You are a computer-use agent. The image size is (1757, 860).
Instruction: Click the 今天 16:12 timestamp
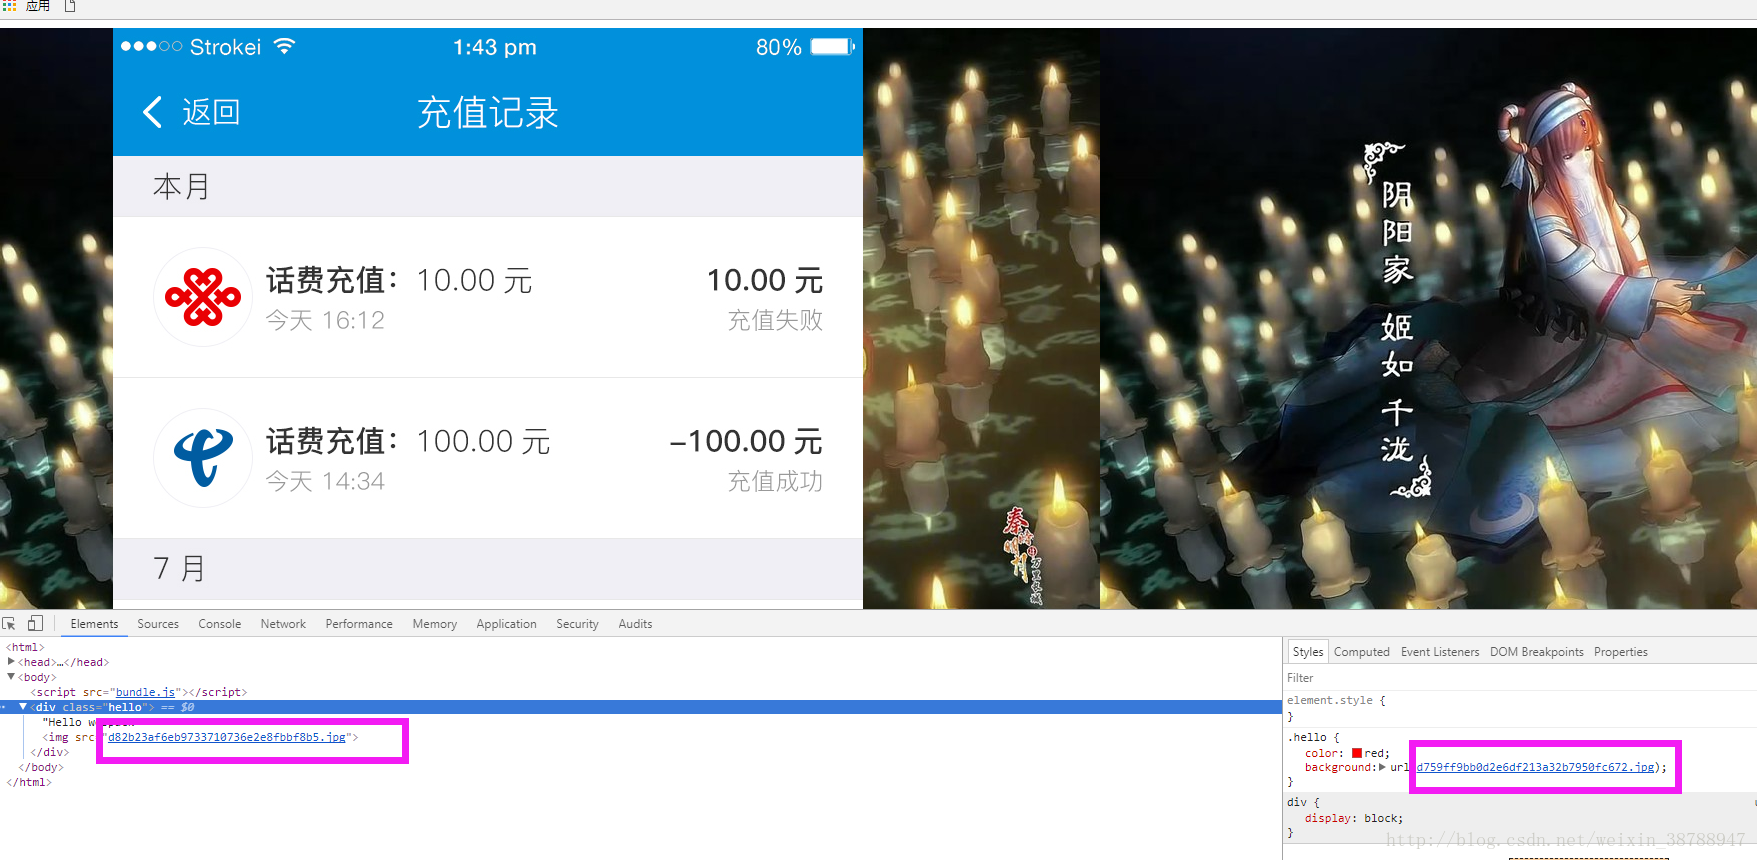point(325,320)
